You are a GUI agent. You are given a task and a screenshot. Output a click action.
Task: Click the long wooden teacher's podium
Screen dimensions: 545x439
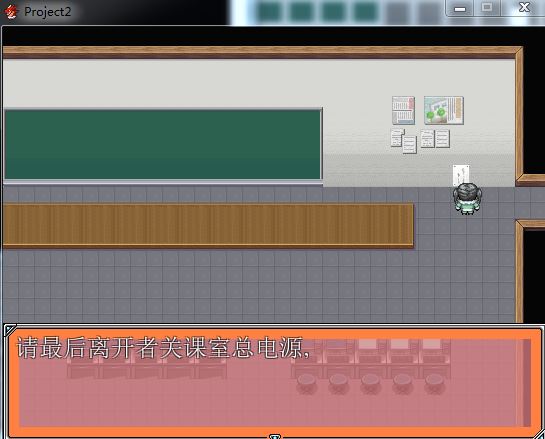tap(208, 226)
